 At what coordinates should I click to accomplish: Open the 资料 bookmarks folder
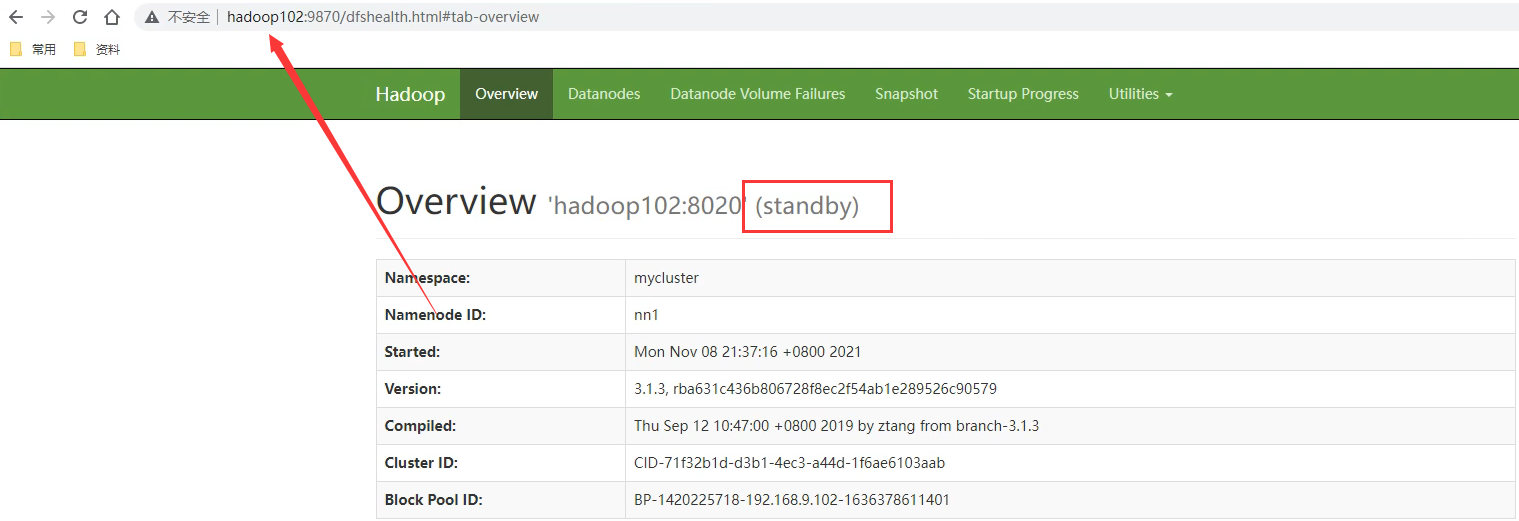click(x=97, y=49)
